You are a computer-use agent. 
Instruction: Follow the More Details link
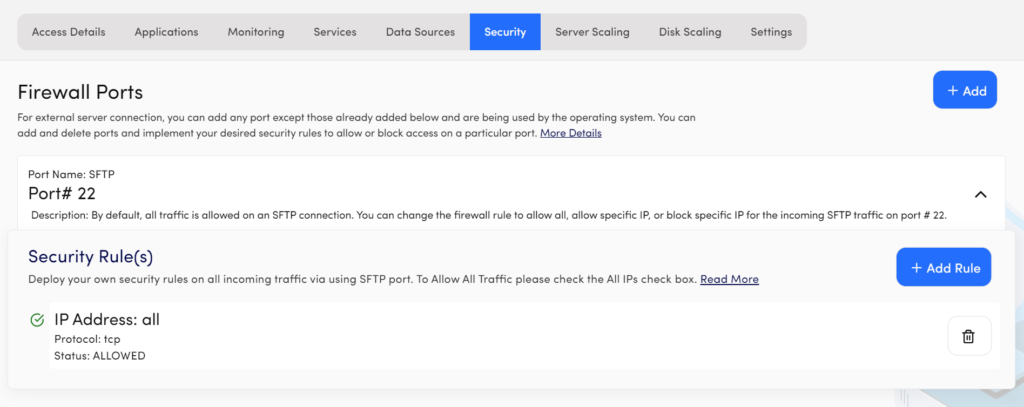pos(571,133)
